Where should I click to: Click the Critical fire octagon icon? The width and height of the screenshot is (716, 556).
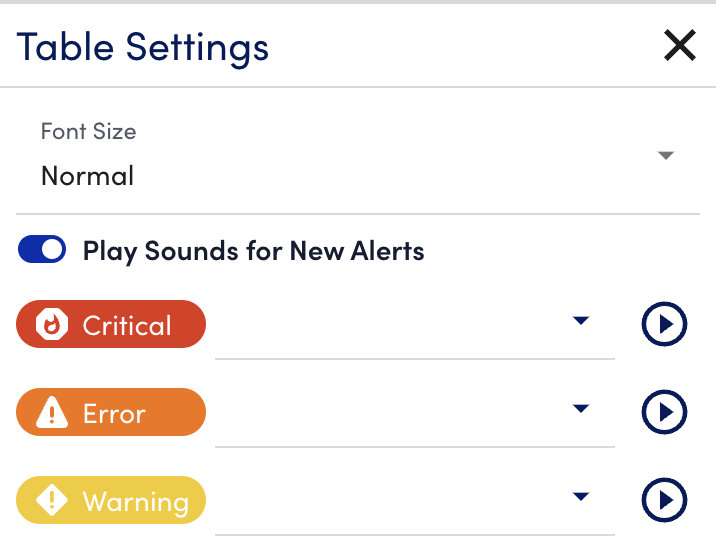click(x=52, y=324)
